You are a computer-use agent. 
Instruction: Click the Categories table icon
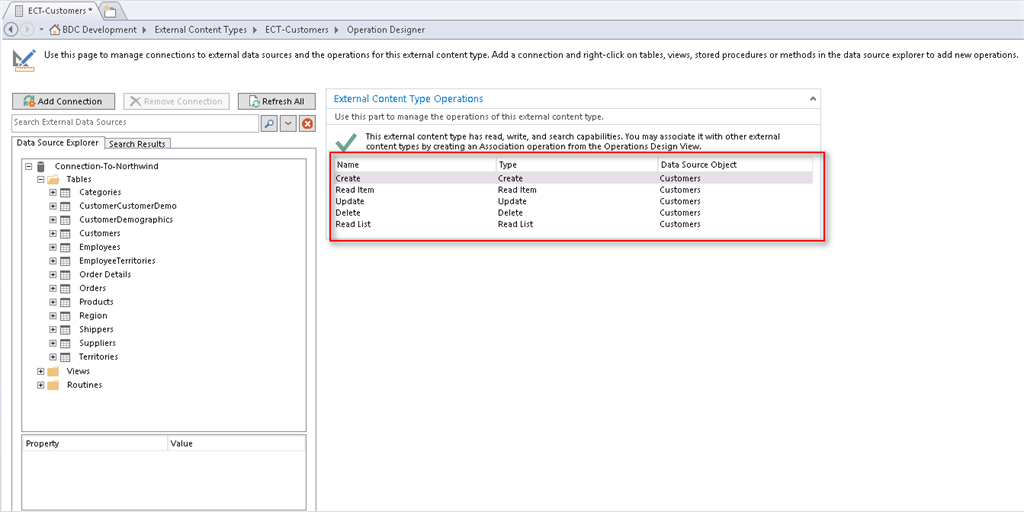click(x=65, y=193)
